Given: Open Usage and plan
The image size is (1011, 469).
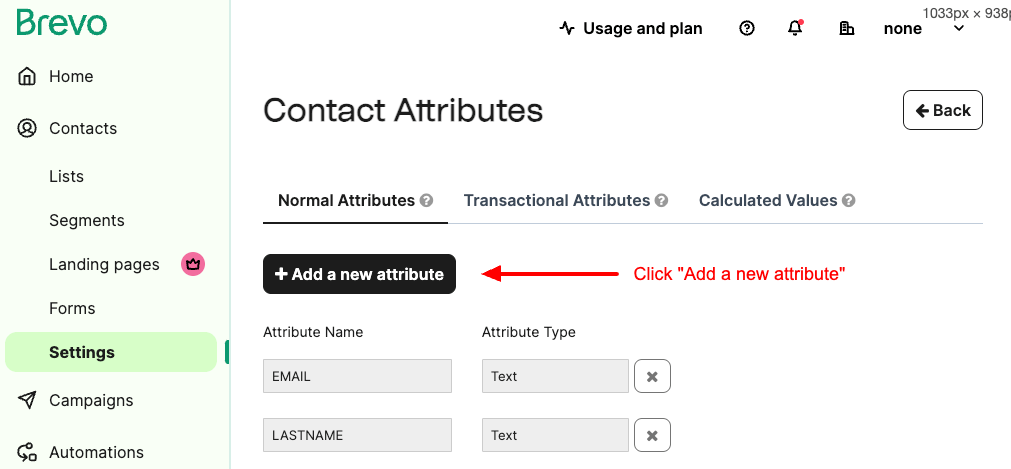Looking at the screenshot, I should coord(631,28).
